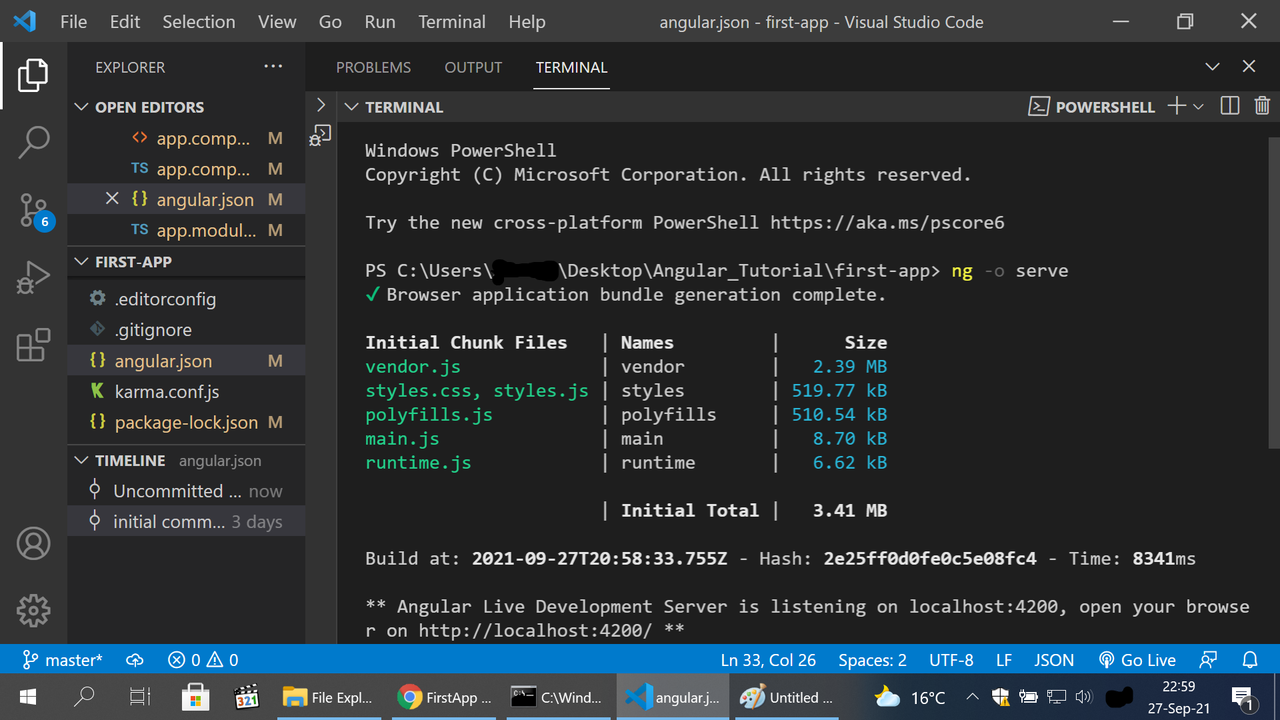Open Explorer more actions ellipsis
The height and width of the screenshot is (720, 1280).
(x=273, y=67)
